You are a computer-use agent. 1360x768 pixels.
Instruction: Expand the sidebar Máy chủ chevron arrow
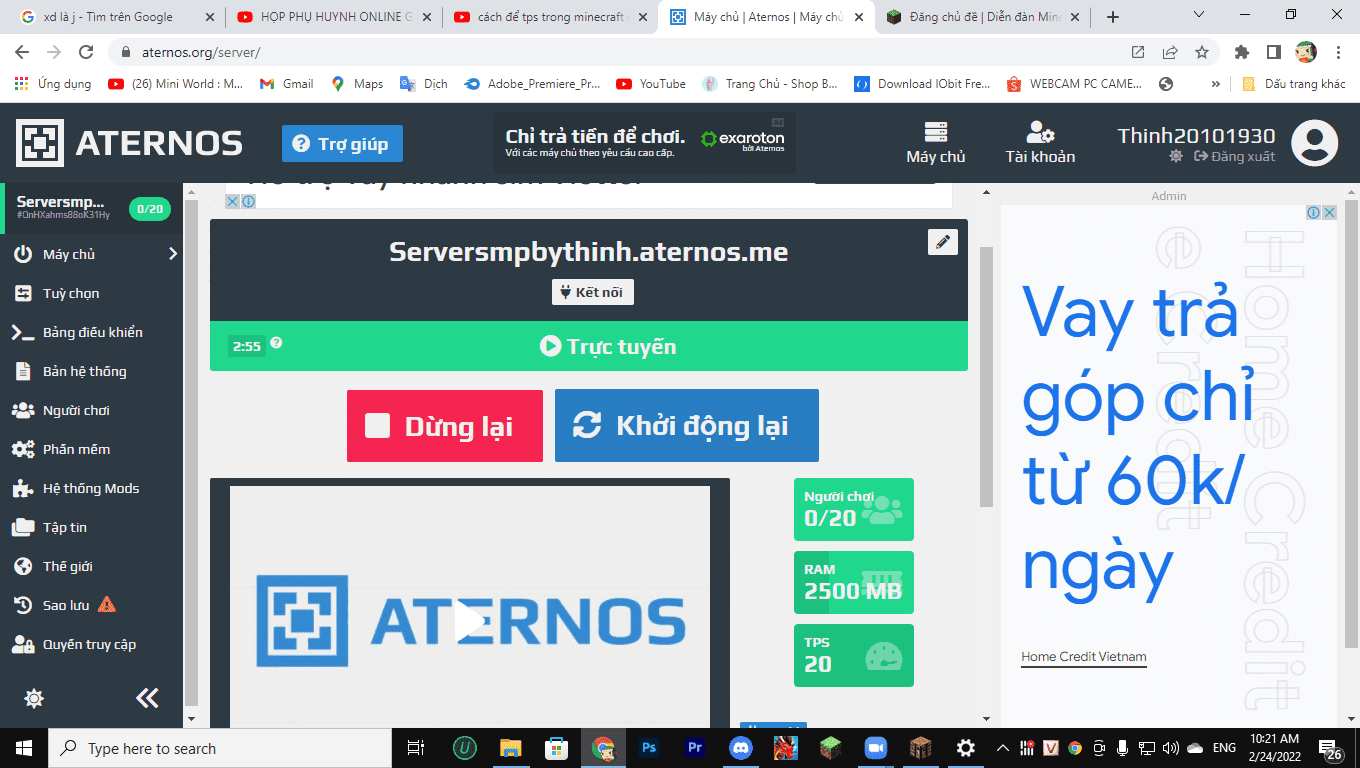point(172,254)
